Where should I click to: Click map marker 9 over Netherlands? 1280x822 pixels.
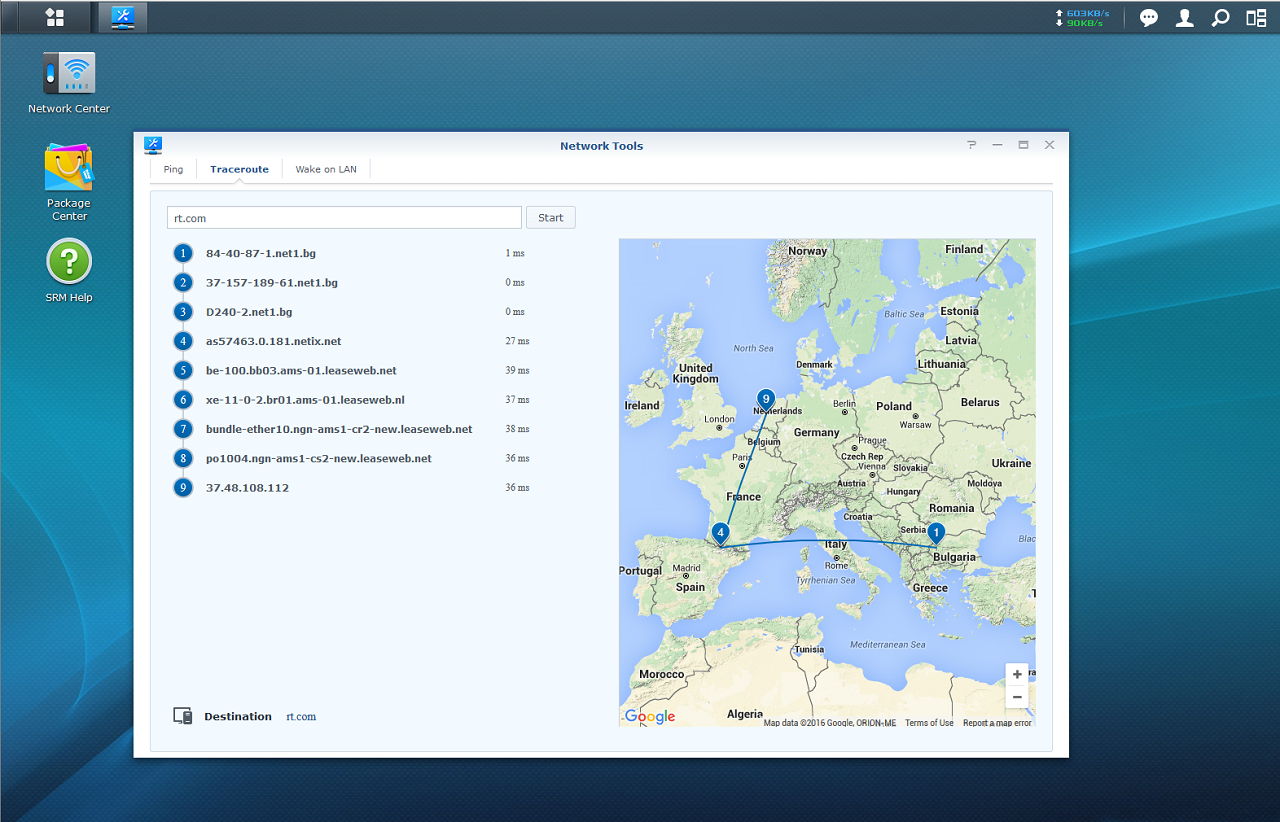pyautogui.click(x=766, y=399)
